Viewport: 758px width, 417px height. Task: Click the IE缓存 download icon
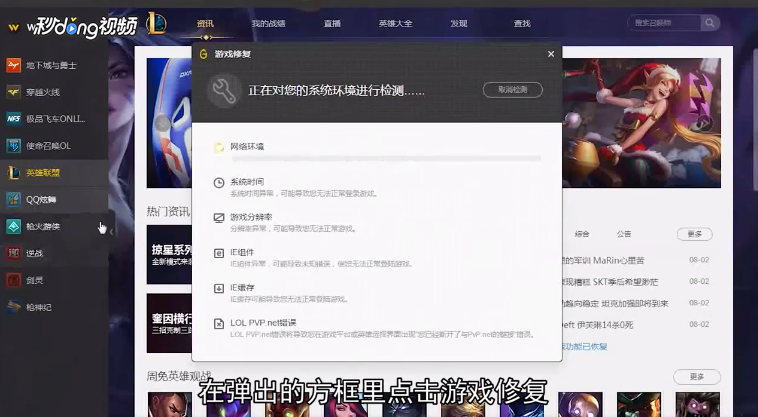(219, 288)
